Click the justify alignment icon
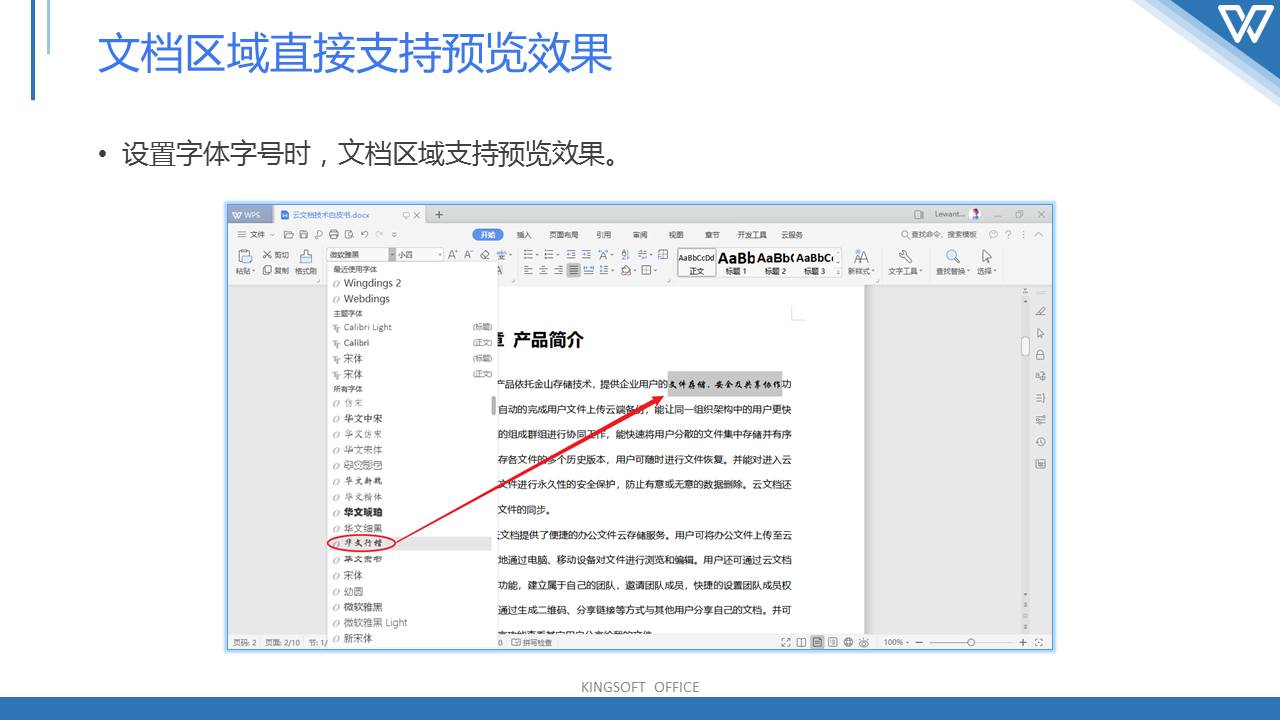Image resolution: width=1280 pixels, height=720 pixels. 573,270
